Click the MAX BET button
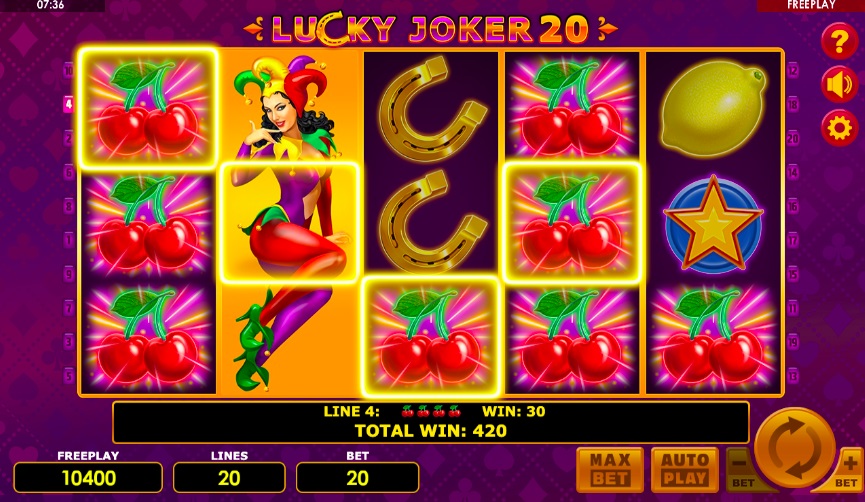Screen dimensions: 865x502 coord(610,470)
